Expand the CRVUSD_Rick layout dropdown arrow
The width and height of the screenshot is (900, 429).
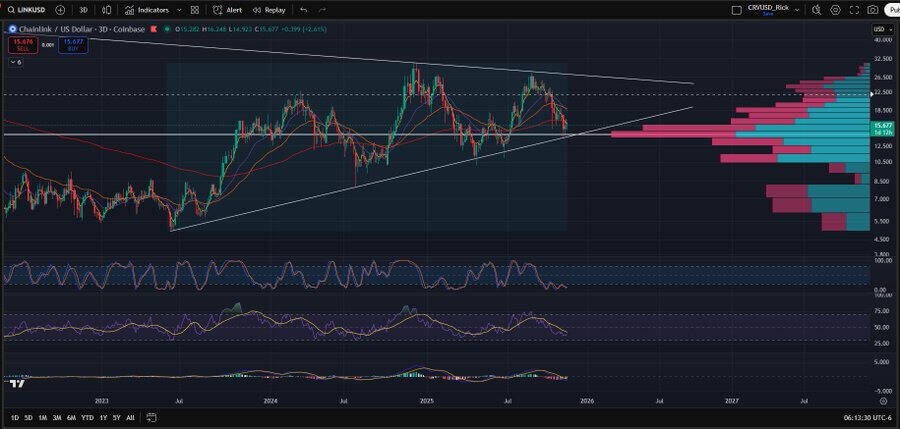(797, 9)
